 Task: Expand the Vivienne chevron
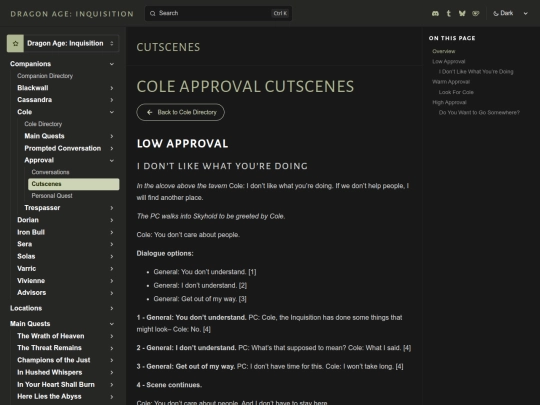tap(112, 281)
